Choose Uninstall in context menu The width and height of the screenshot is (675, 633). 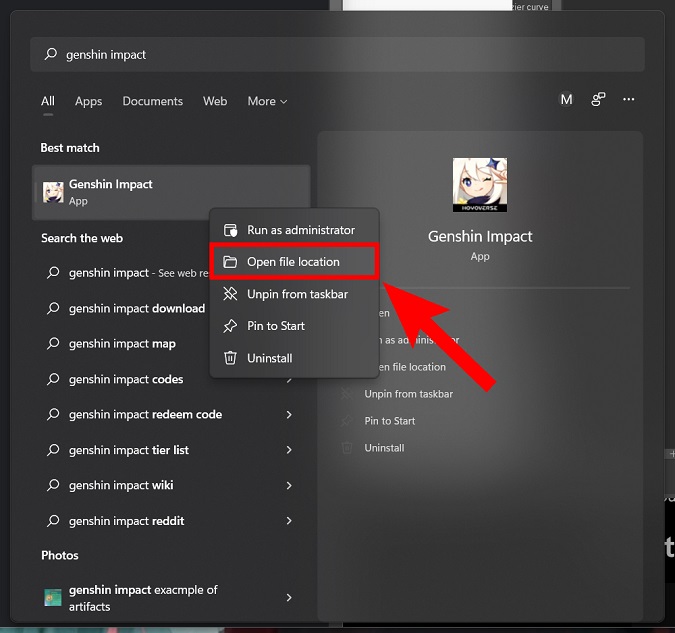294,358
